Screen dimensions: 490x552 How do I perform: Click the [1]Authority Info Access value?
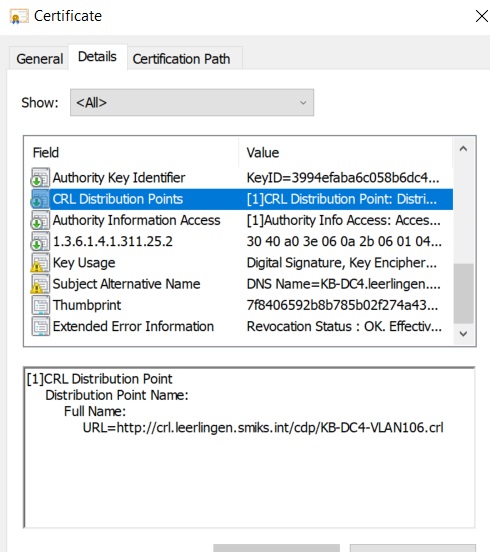pos(343,220)
